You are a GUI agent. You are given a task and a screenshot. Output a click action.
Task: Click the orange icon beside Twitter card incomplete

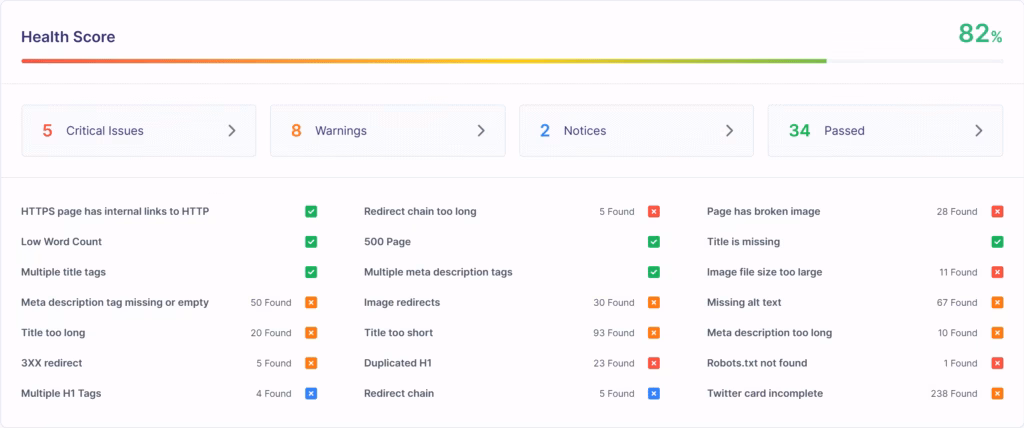997,394
